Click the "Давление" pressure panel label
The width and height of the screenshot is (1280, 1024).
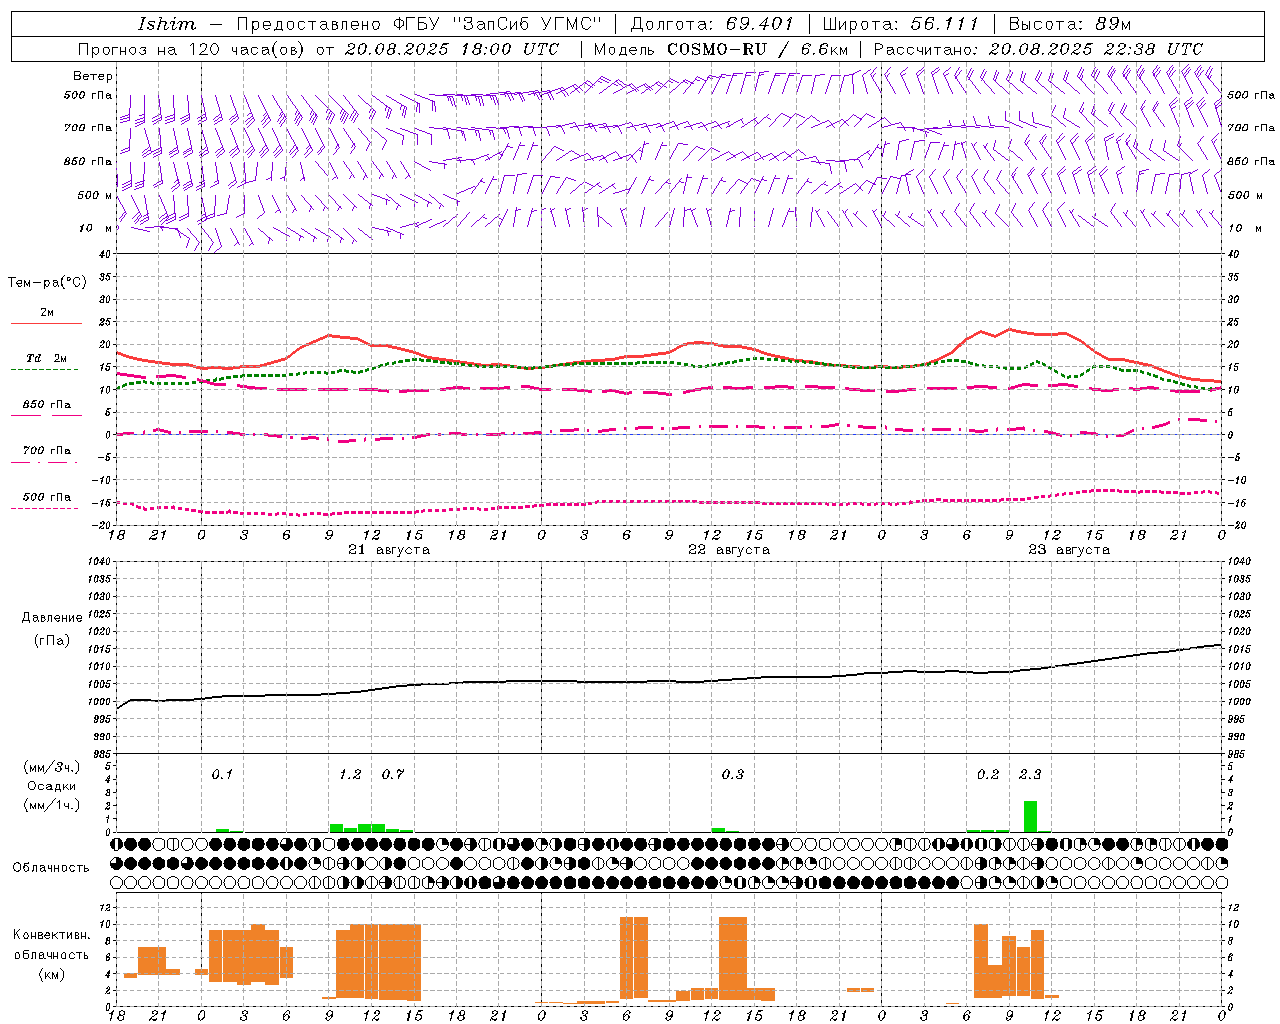[52, 618]
